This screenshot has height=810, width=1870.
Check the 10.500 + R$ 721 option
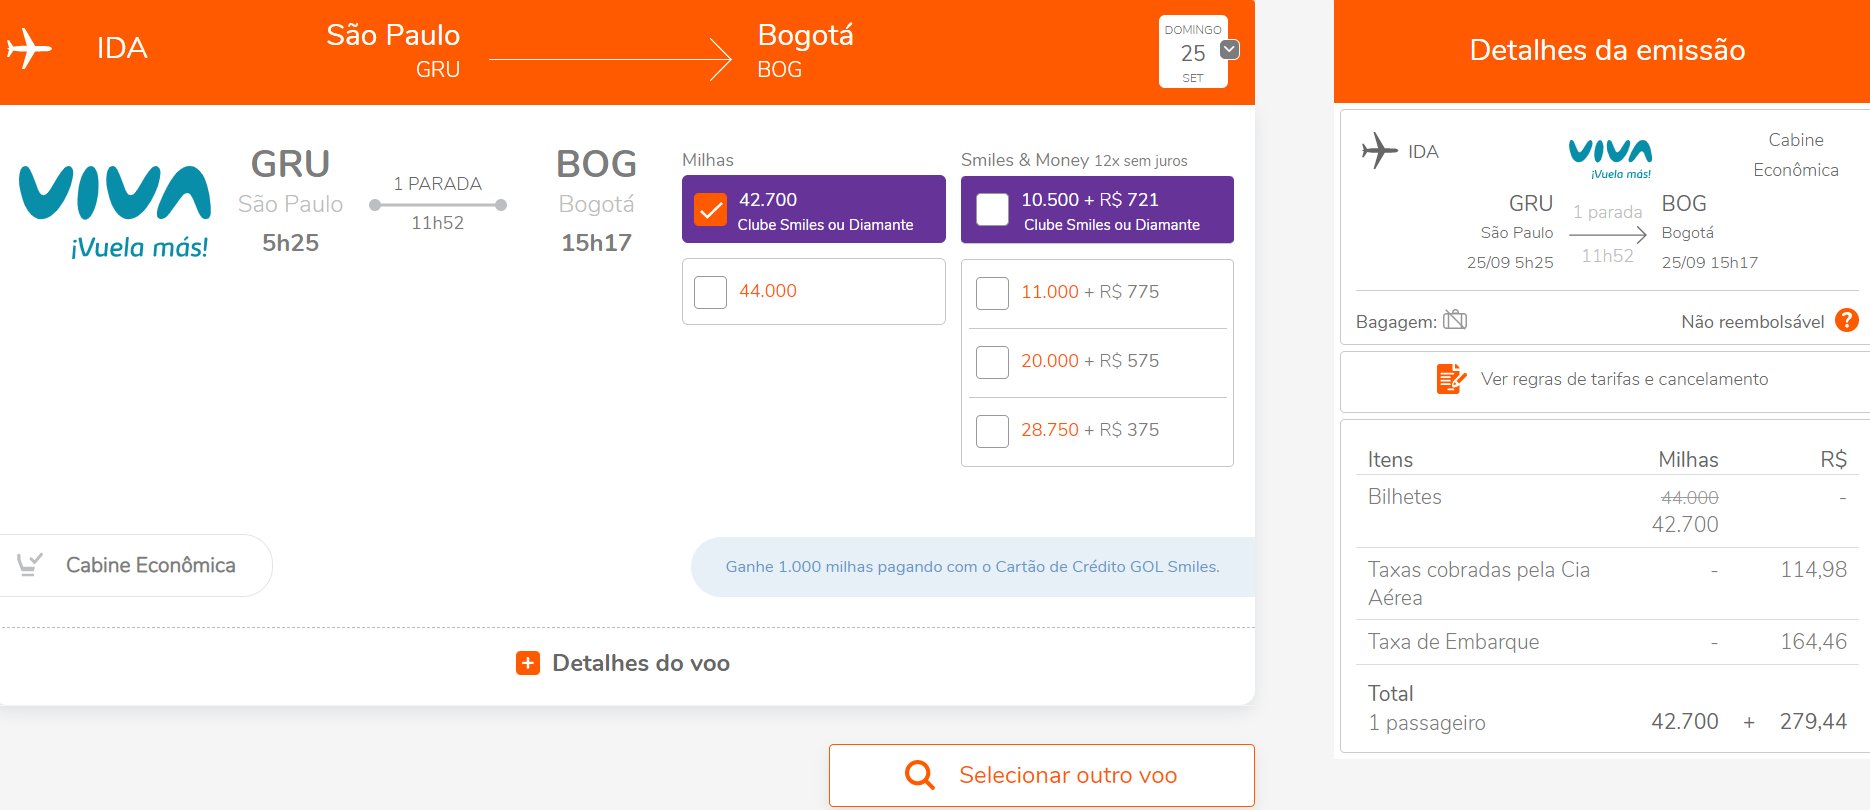[x=992, y=209]
